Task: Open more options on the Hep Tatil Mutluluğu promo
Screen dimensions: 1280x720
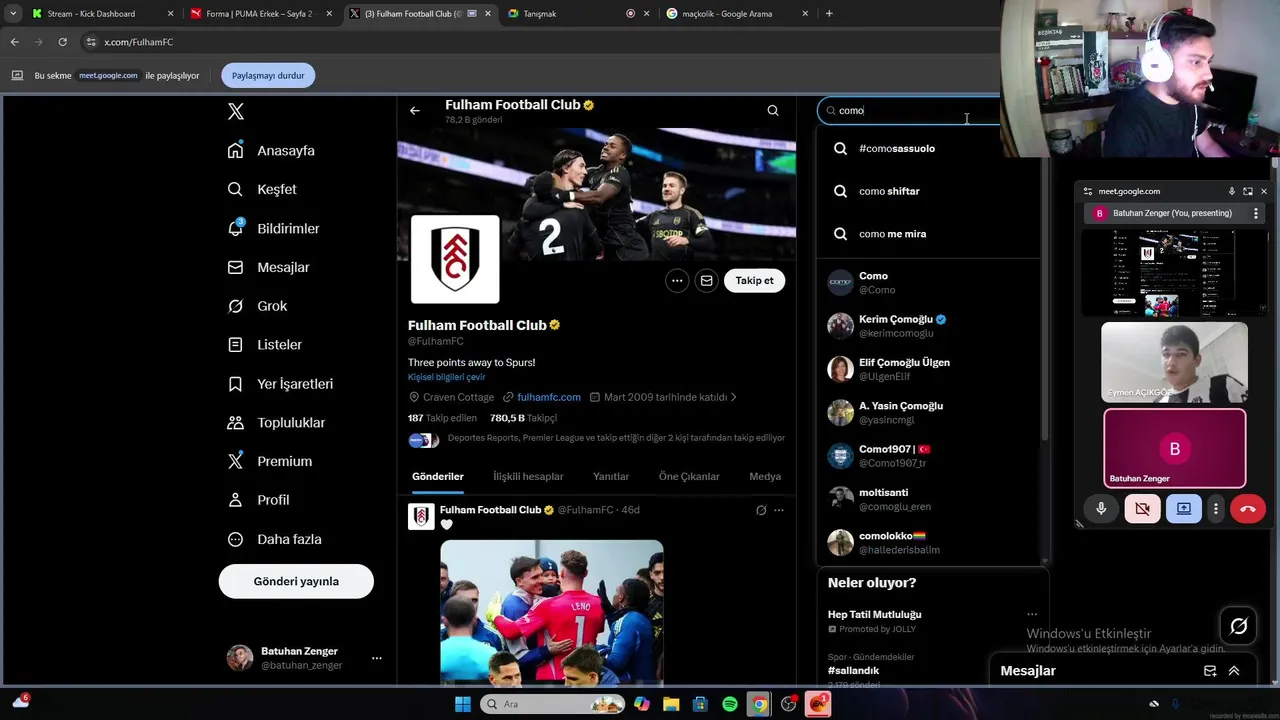Action: (x=1032, y=614)
